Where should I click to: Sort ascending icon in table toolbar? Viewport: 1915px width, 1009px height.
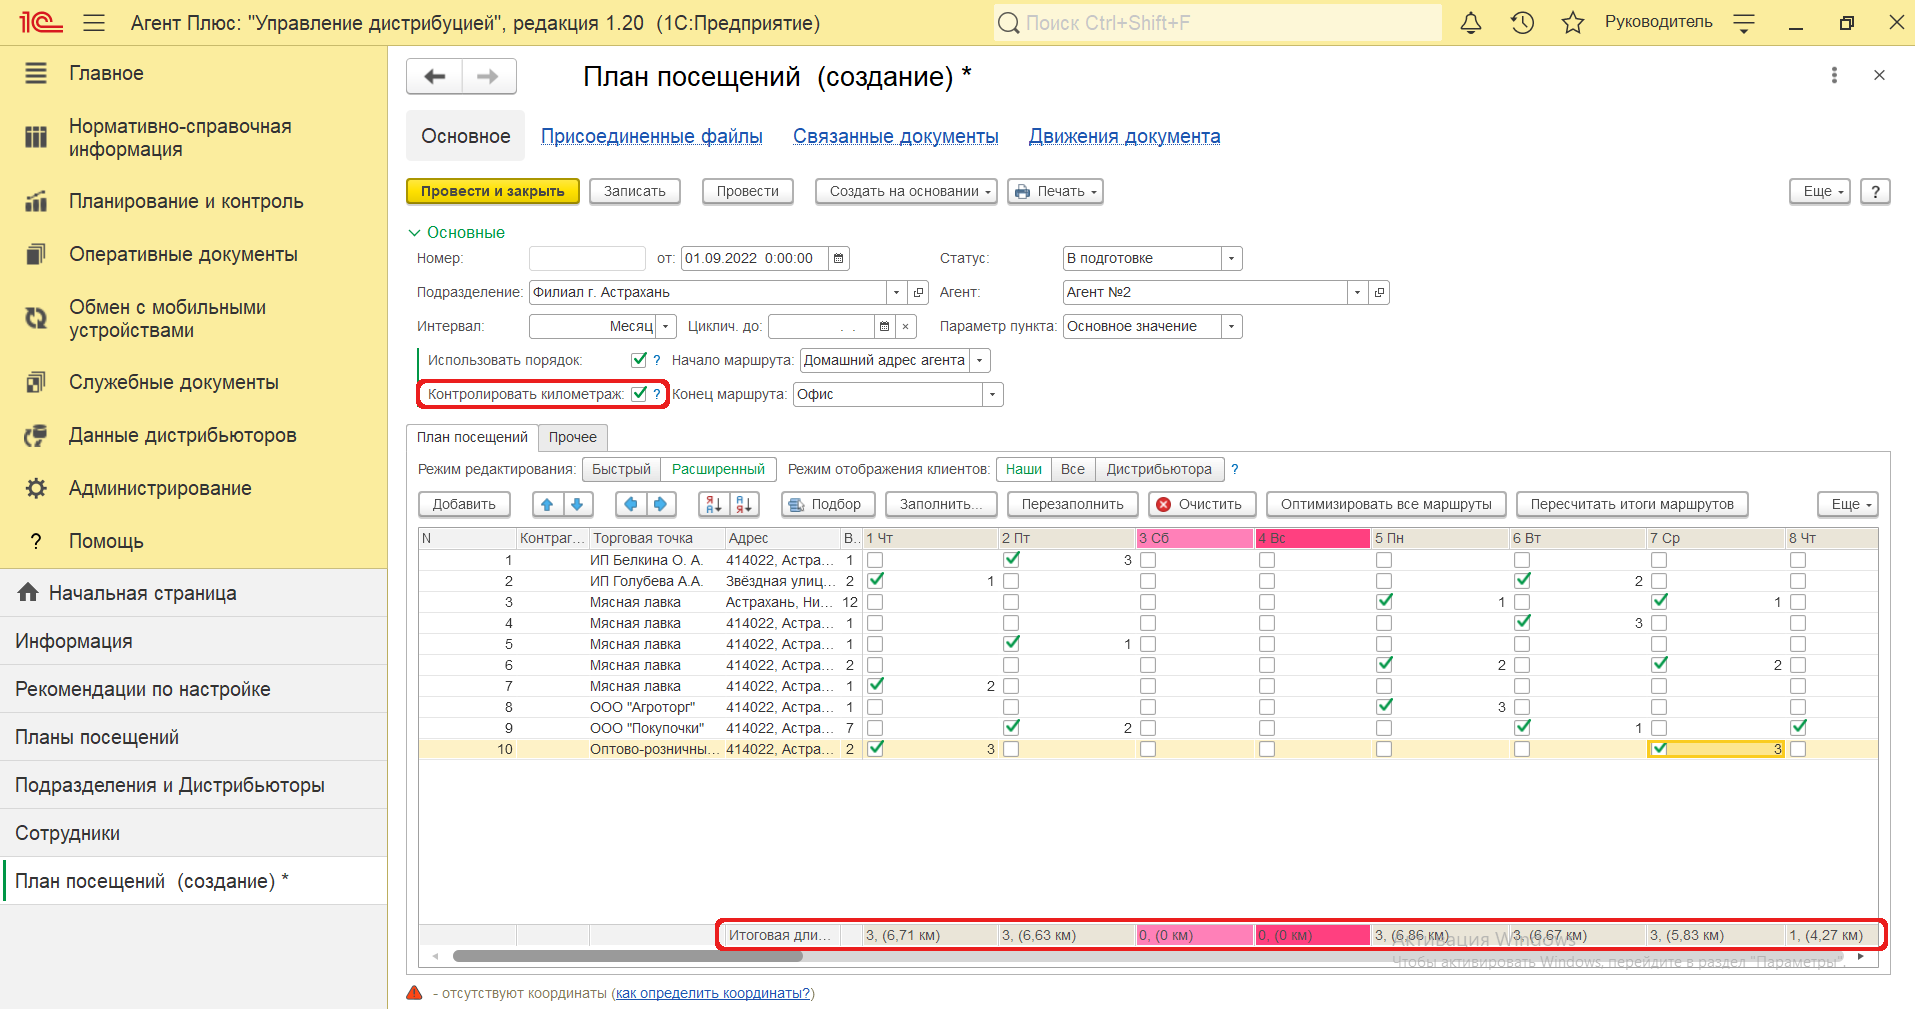pos(713,504)
